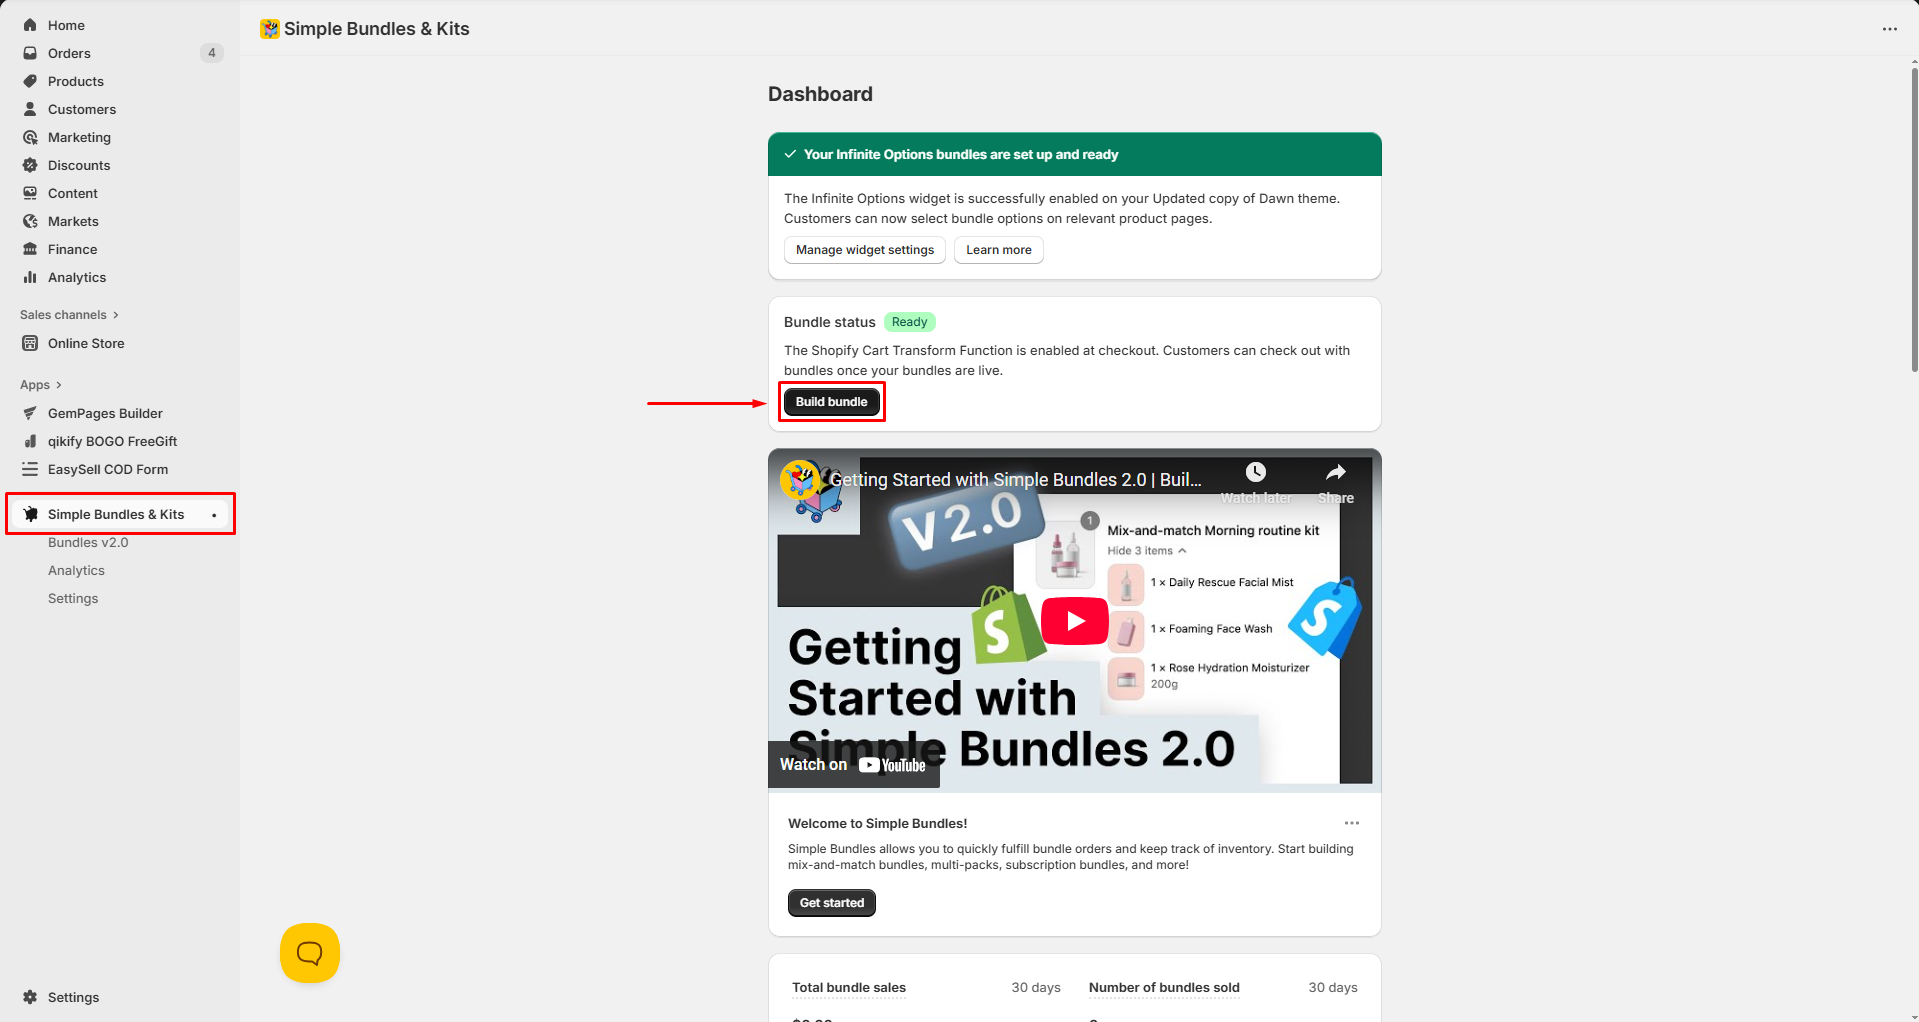Click Manage widget settings button
The height and width of the screenshot is (1022, 1919).
point(865,250)
